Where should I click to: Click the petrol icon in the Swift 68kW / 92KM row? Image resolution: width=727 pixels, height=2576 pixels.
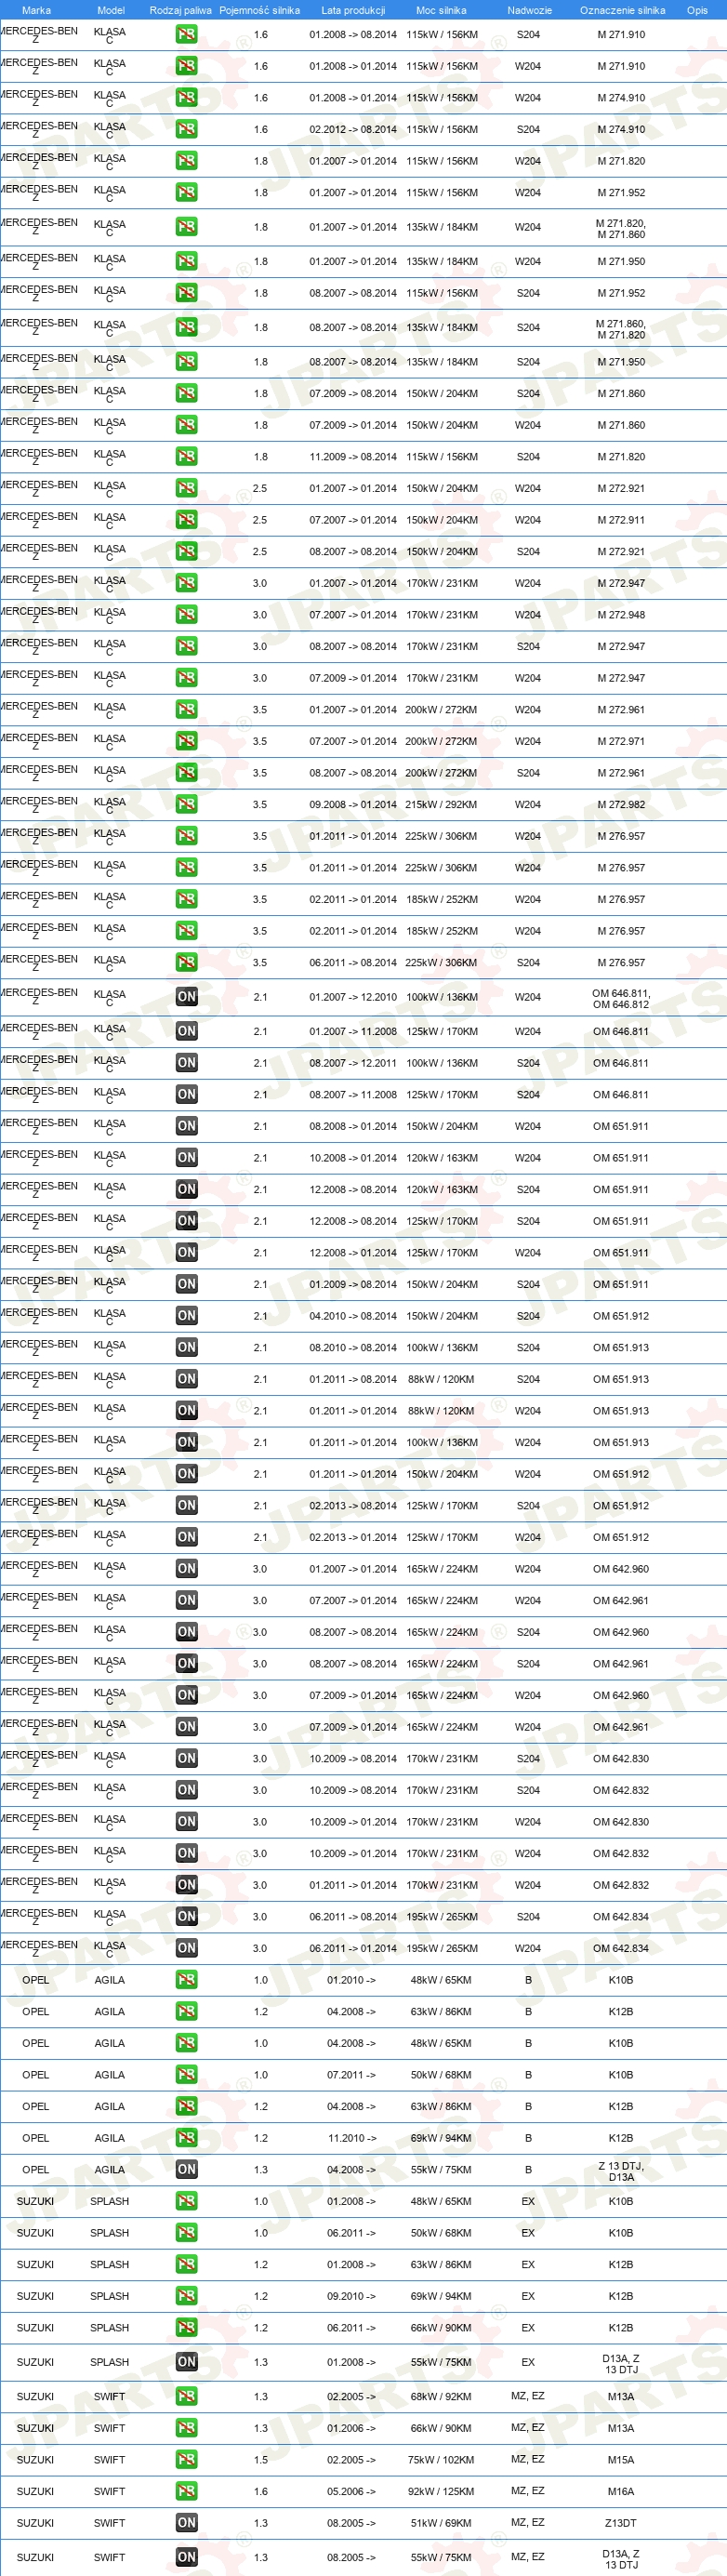click(186, 2396)
